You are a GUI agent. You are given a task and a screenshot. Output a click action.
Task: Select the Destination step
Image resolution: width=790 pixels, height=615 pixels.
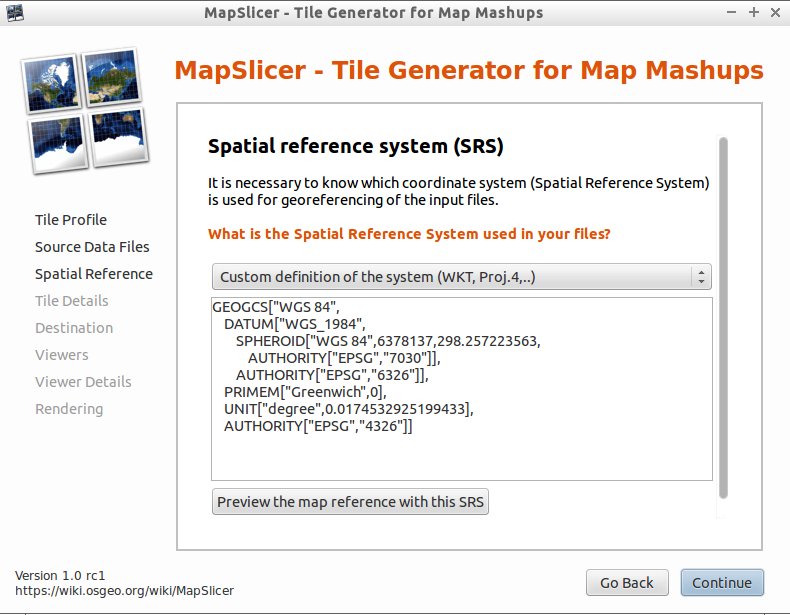(74, 328)
